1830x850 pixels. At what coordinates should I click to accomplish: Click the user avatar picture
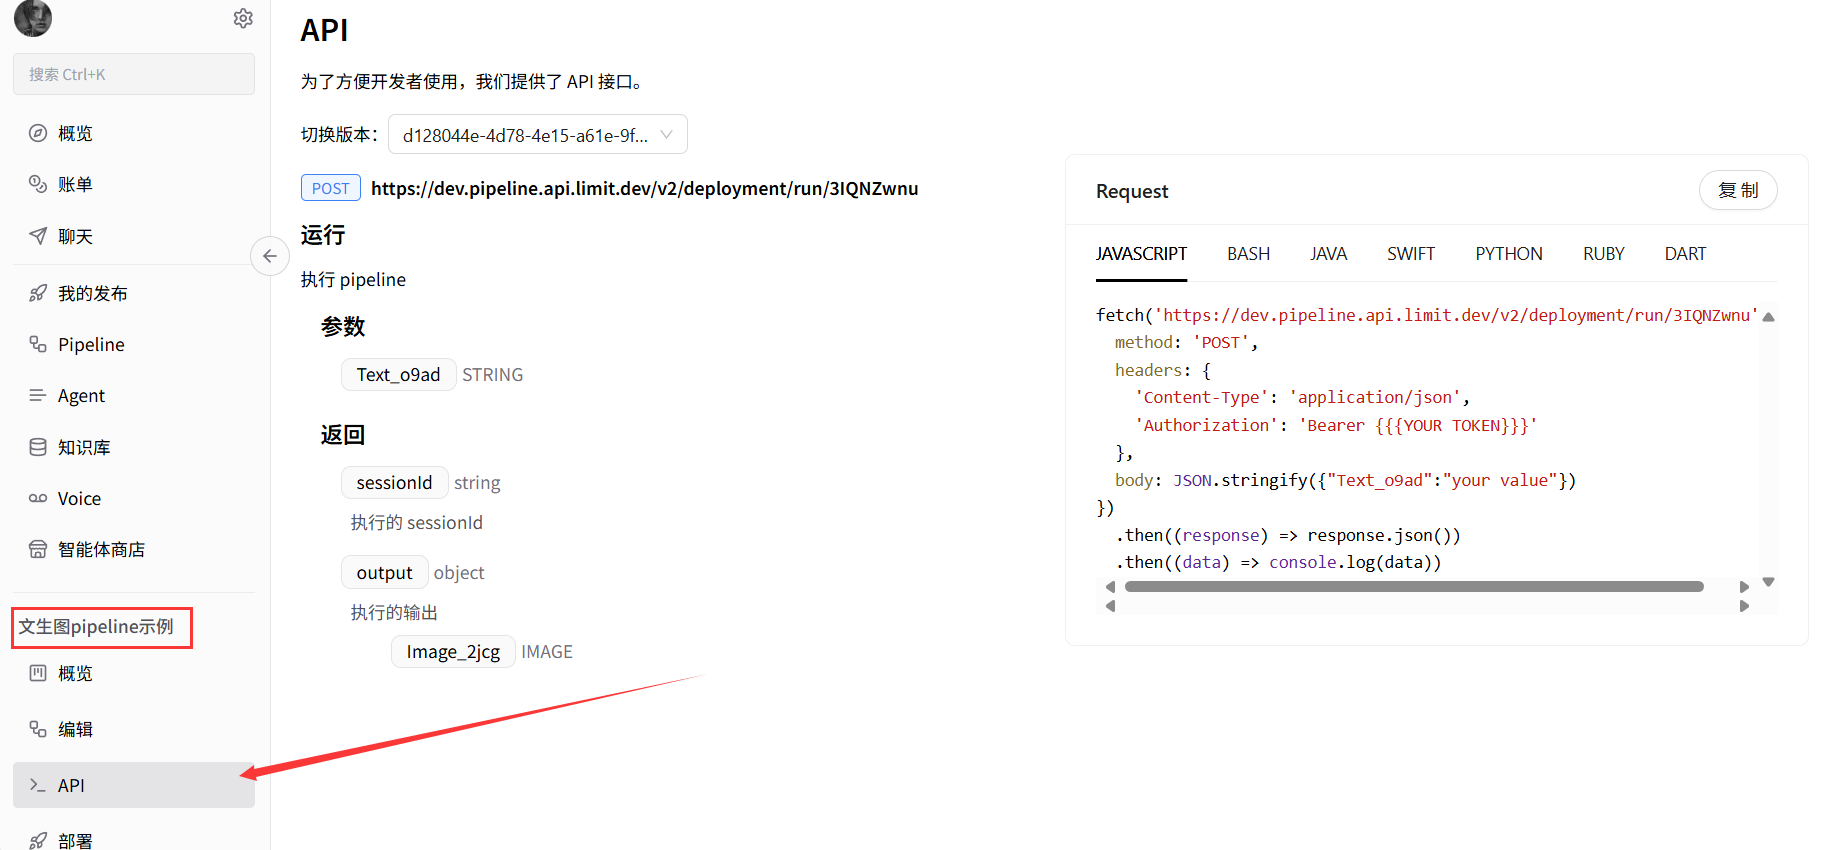point(33,17)
